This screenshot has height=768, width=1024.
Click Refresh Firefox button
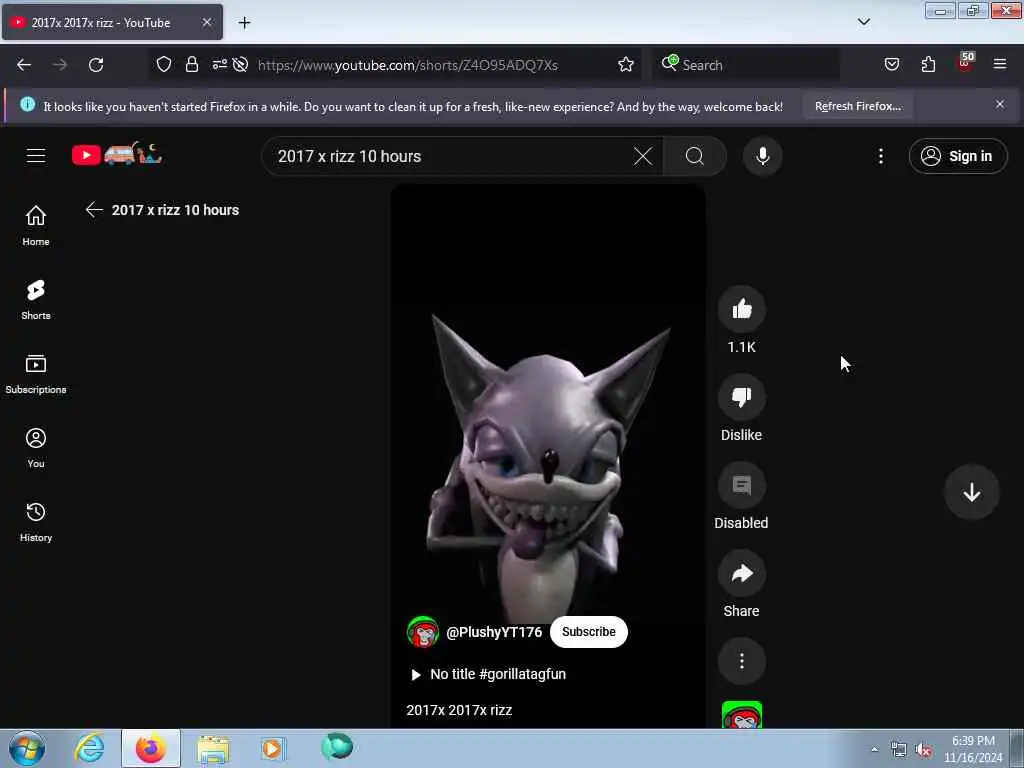click(x=857, y=106)
